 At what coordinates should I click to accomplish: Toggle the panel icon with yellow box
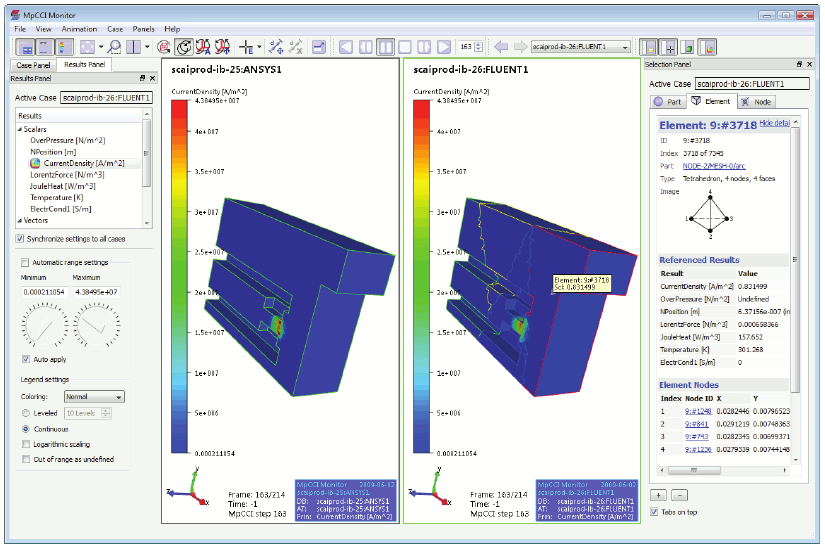(x=650, y=47)
